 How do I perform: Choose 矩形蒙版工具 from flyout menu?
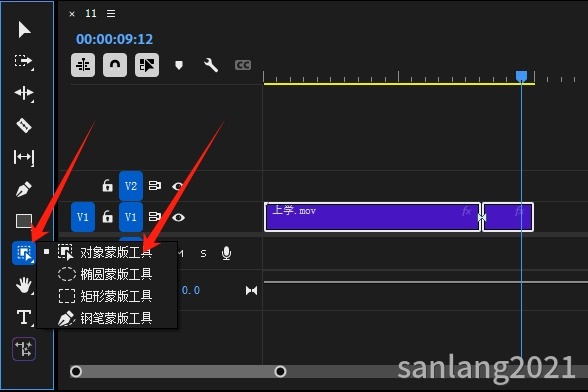(106, 296)
